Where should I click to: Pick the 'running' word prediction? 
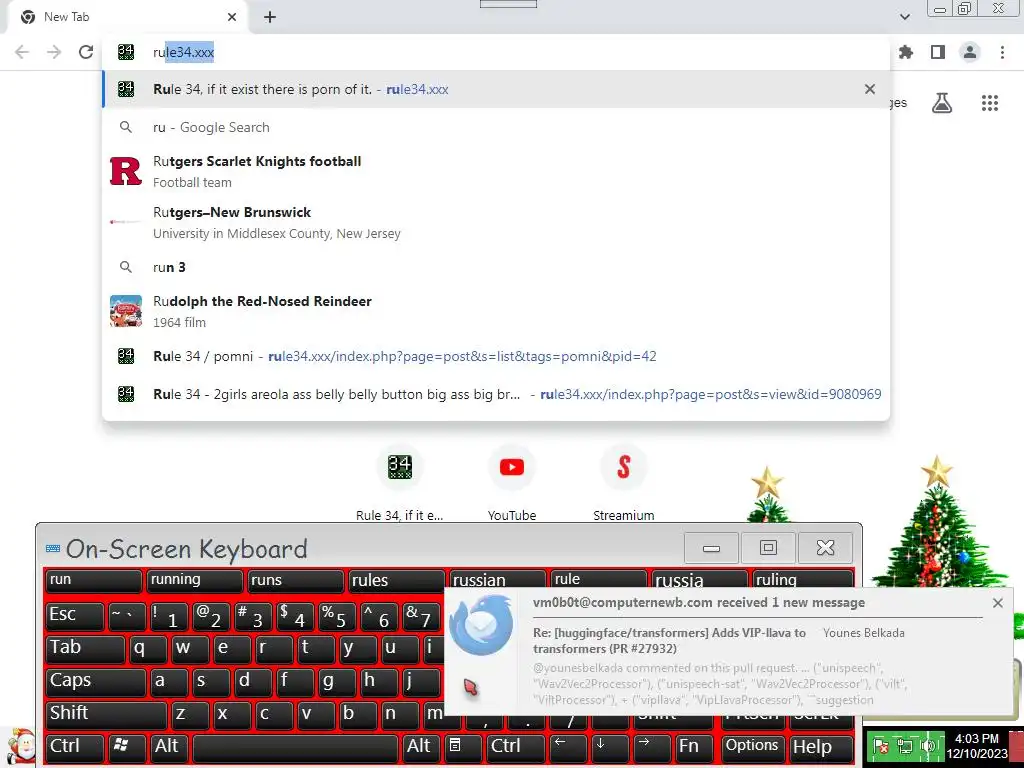point(195,580)
